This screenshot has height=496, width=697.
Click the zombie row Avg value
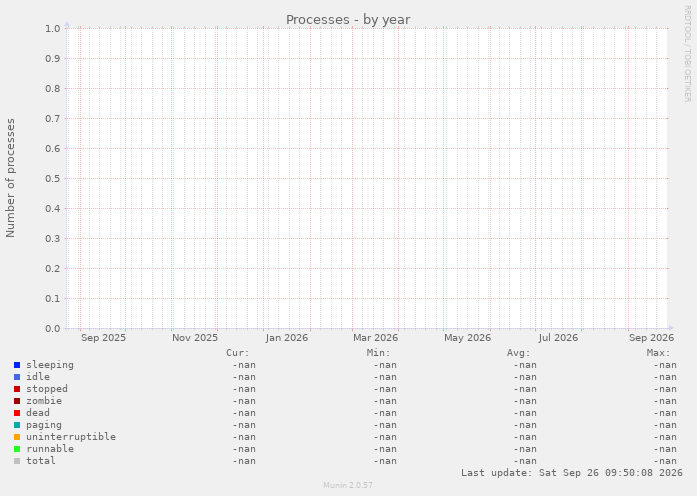[525, 401]
